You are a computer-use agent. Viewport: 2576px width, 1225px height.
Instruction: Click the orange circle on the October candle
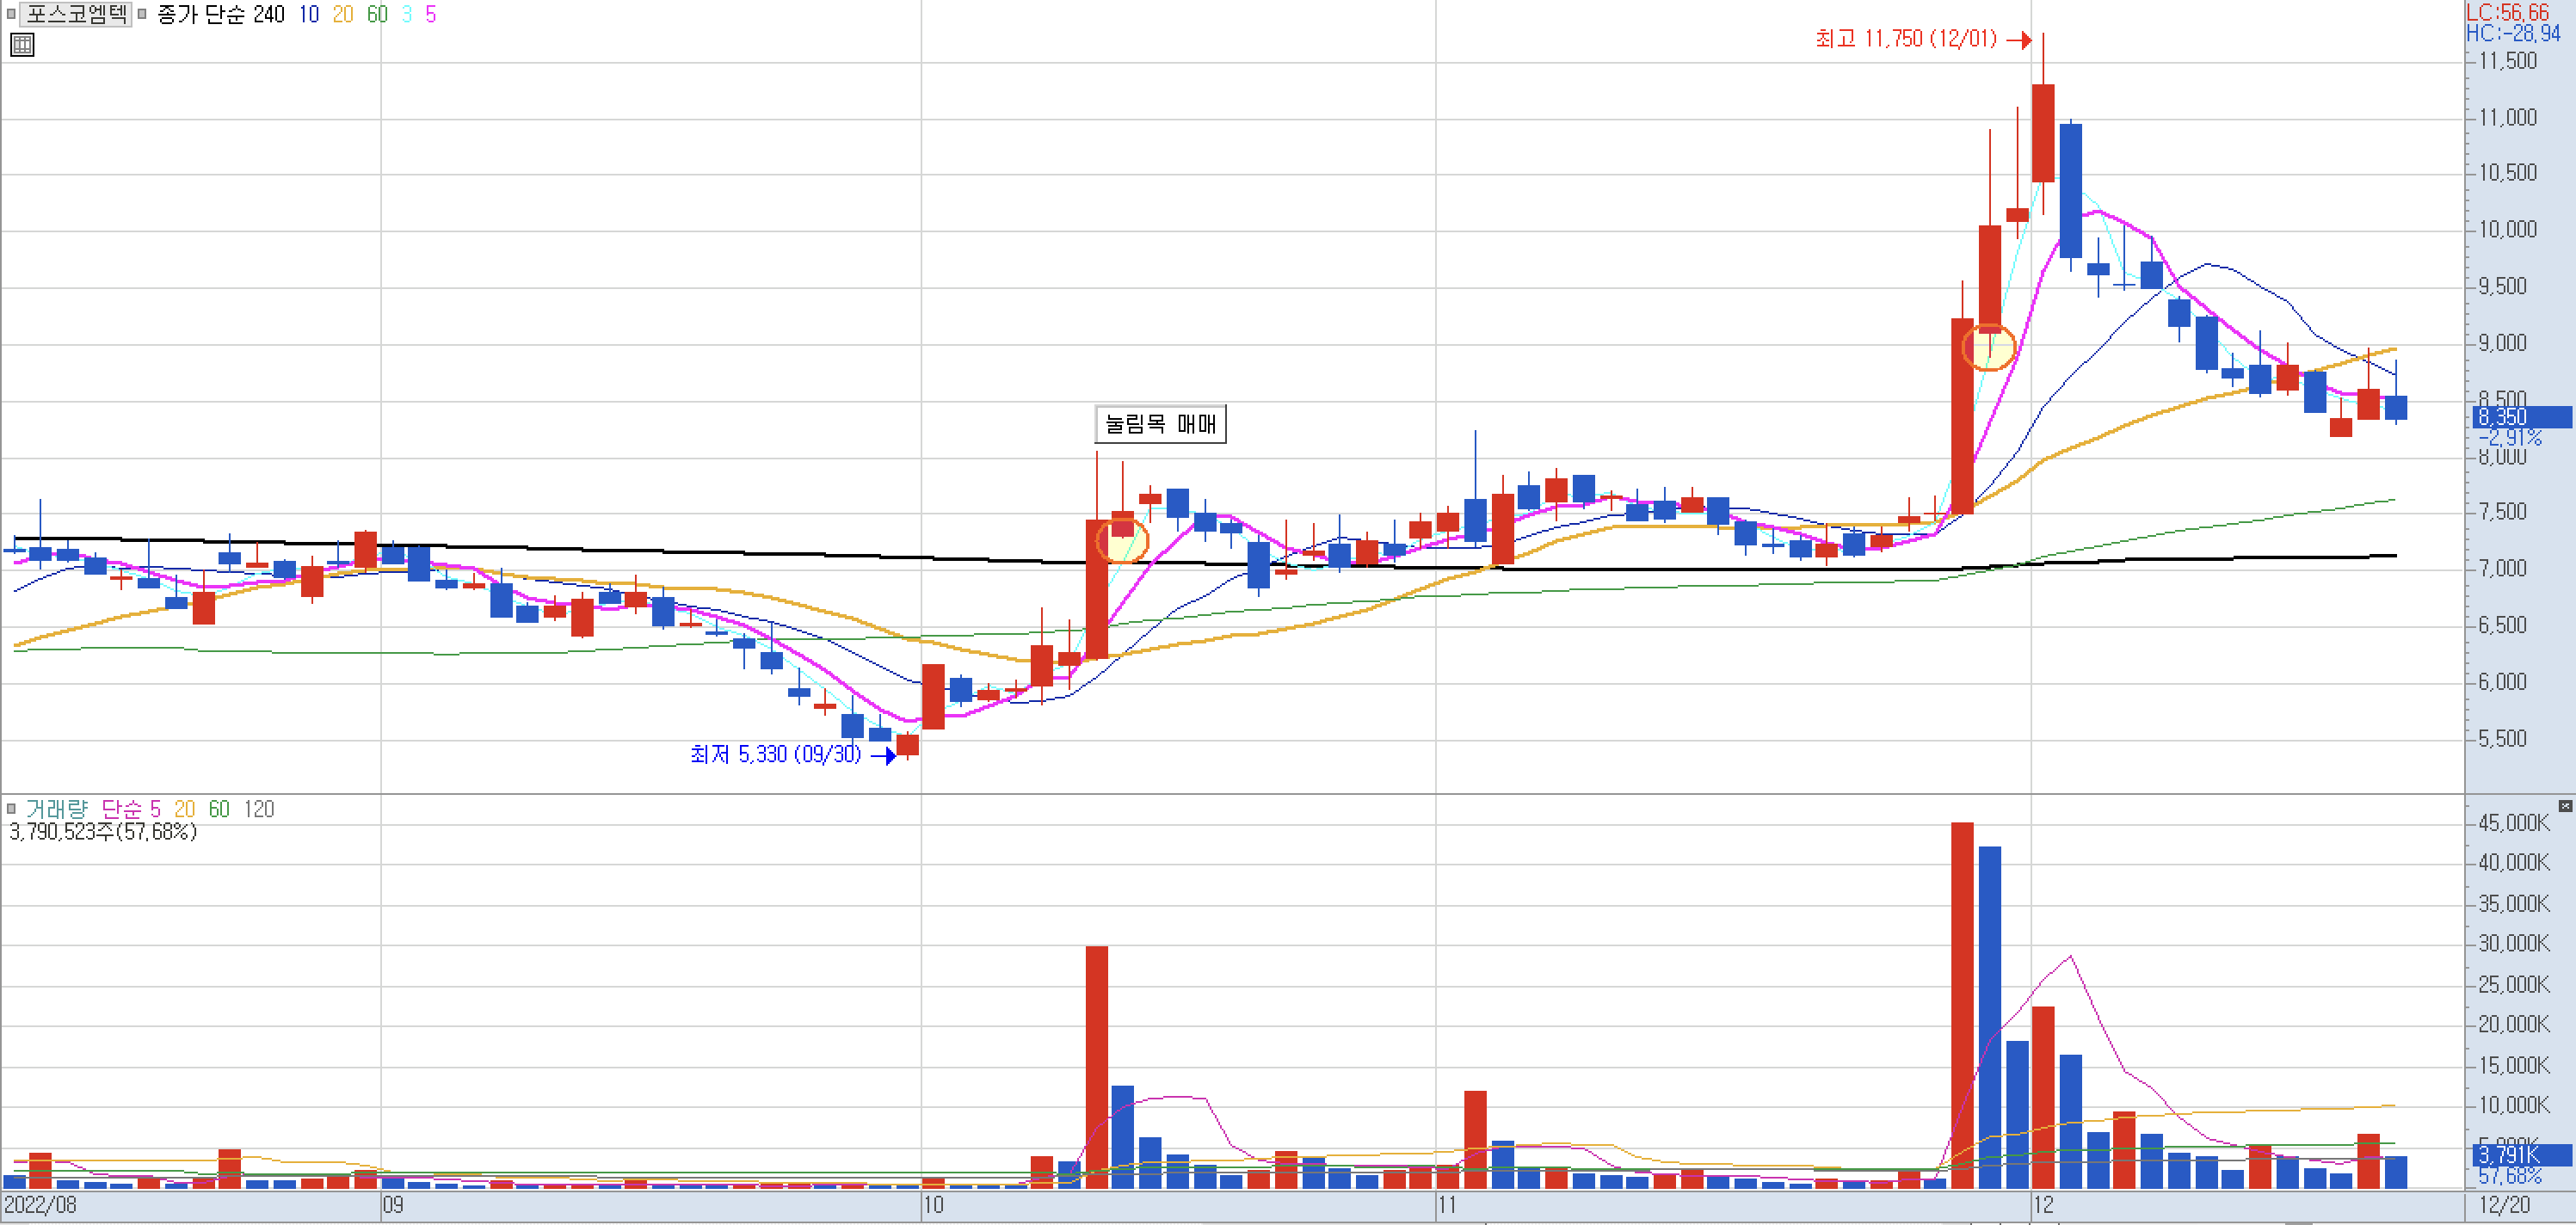click(x=1122, y=540)
